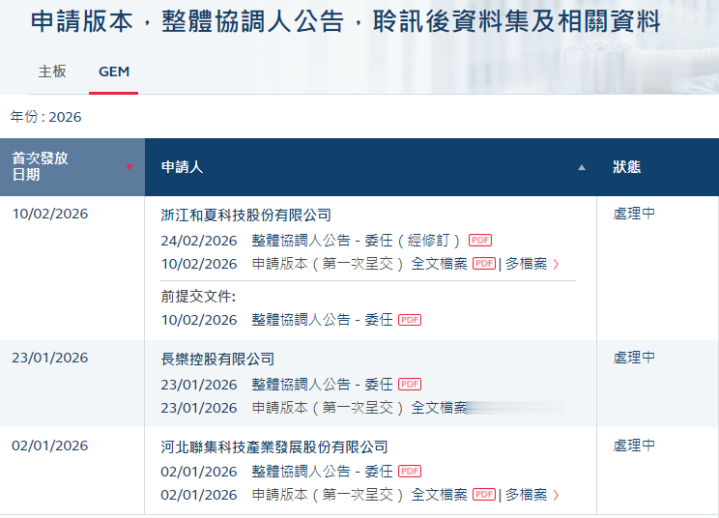Click the 前提交文件: label
719x518 pixels.
coord(198,297)
